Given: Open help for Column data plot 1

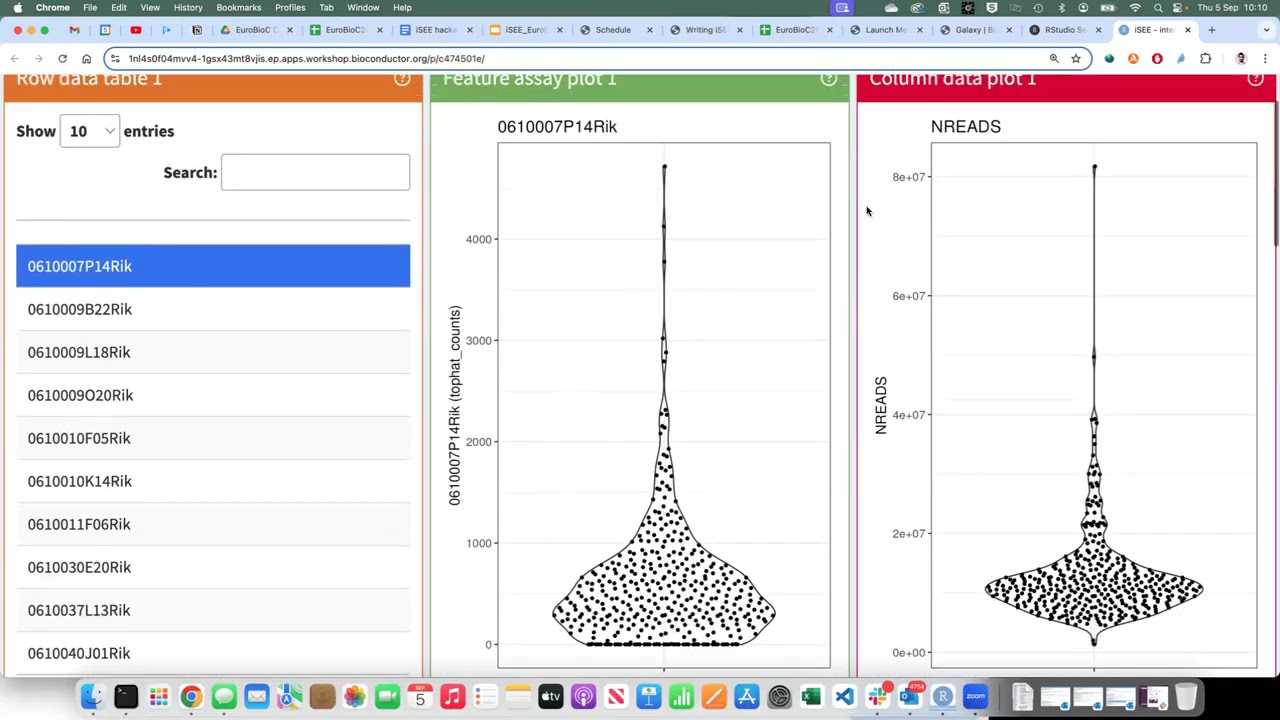Looking at the screenshot, I should (x=1256, y=79).
